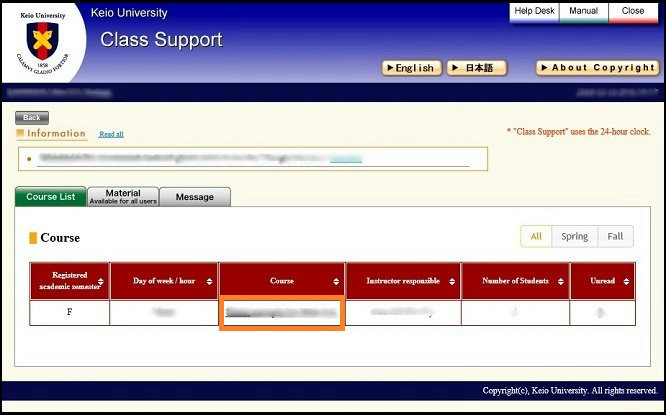Open the Message tab
Image resolution: width=666 pixels, height=415 pixels.
click(x=195, y=197)
